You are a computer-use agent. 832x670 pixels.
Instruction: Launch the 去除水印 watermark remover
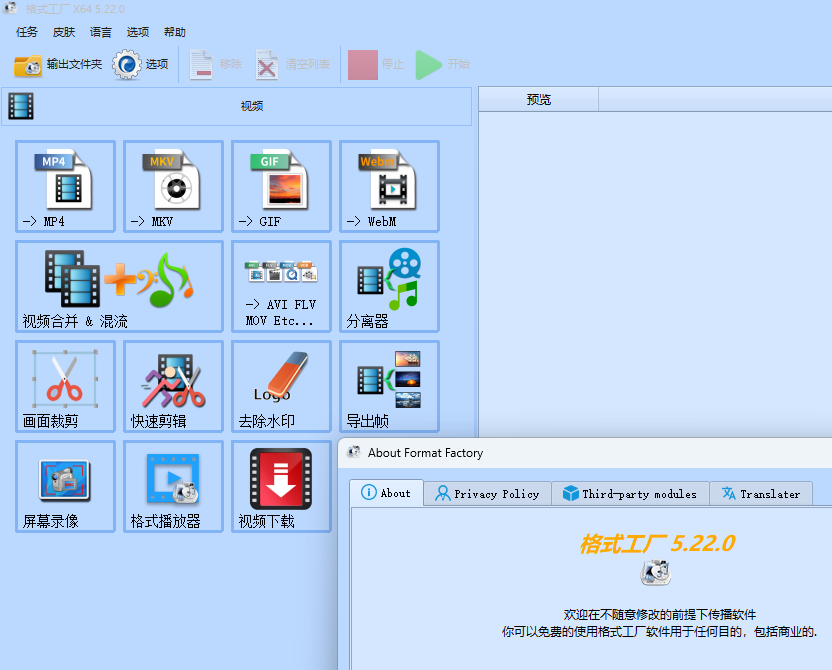pos(281,386)
